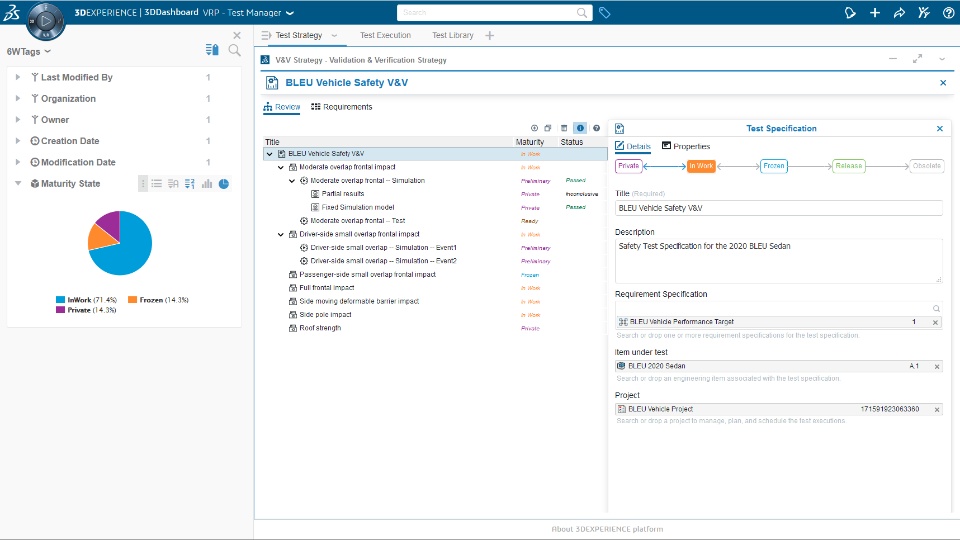Click the InWork legend color swatch
Screen dimensions: 960x540
point(60,300)
